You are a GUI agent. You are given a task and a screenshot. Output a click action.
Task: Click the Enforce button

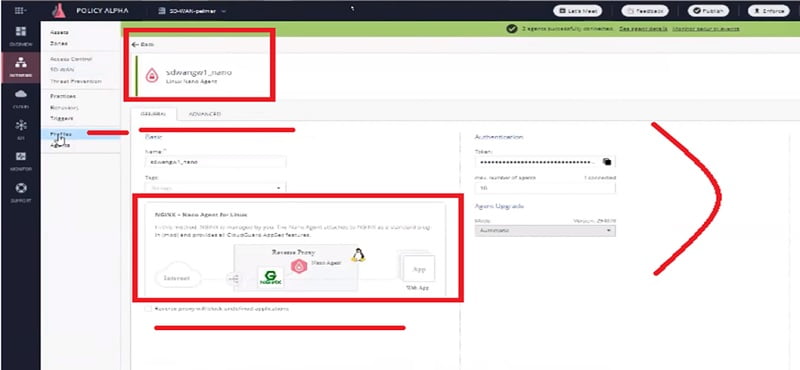click(x=768, y=11)
